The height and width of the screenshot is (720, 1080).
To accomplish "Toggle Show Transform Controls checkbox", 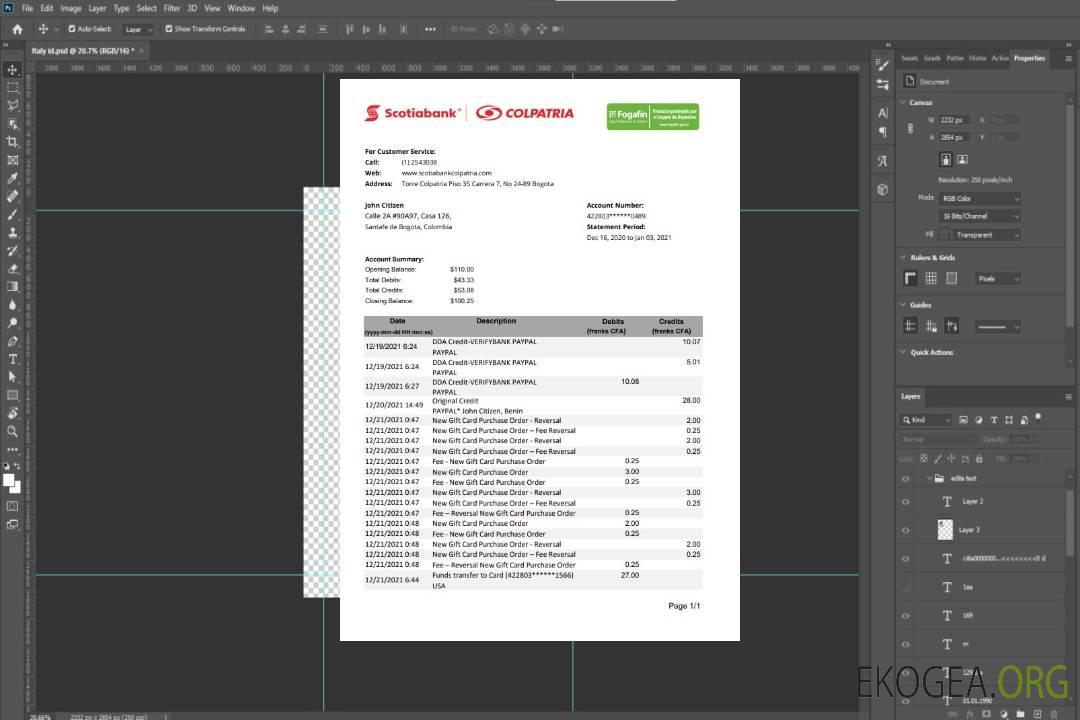I will pos(169,29).
